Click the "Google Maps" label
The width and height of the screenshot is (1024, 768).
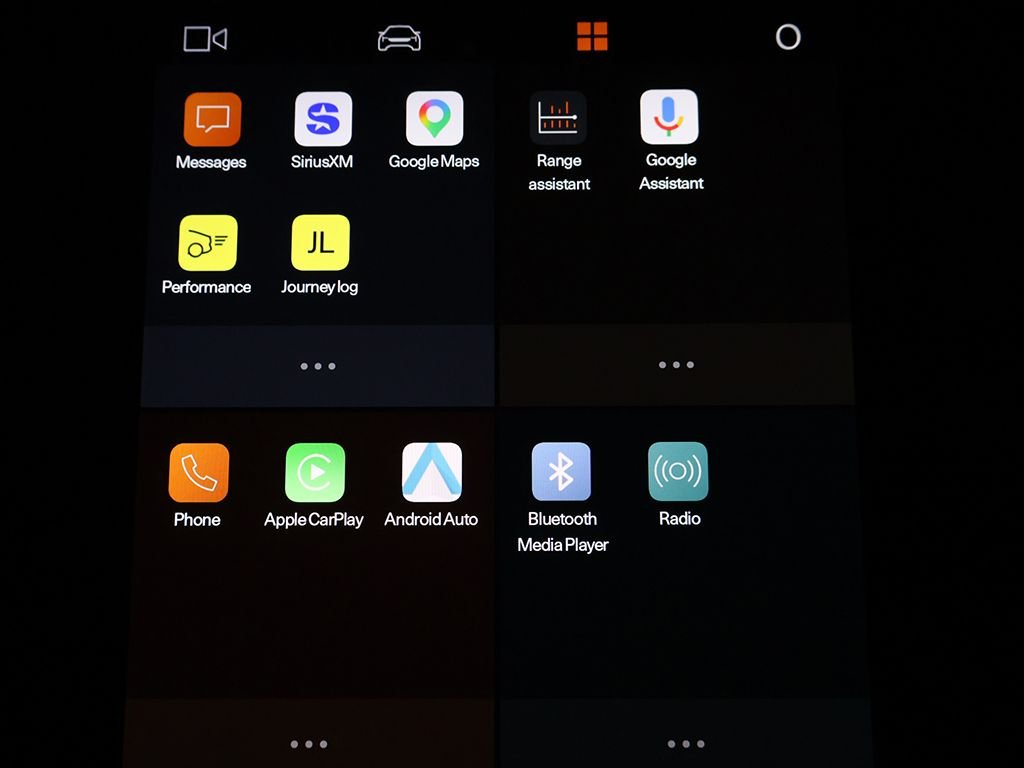[x=434, y=161]
